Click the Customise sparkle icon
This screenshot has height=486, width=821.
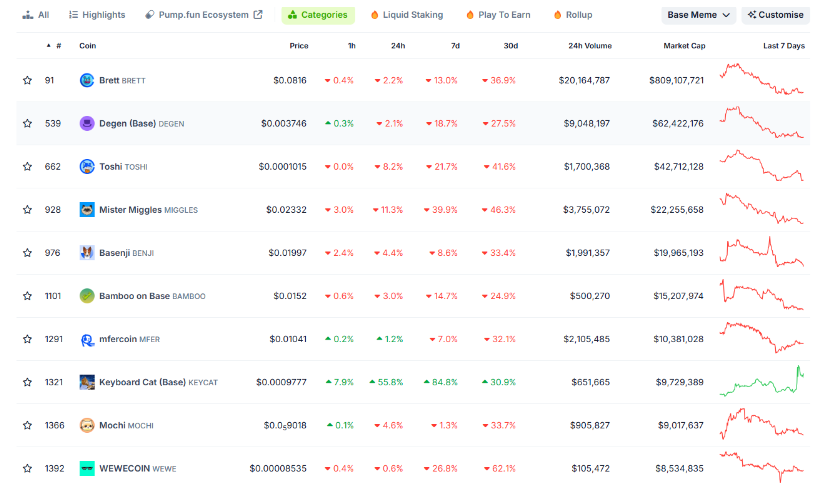coord(751,15)
